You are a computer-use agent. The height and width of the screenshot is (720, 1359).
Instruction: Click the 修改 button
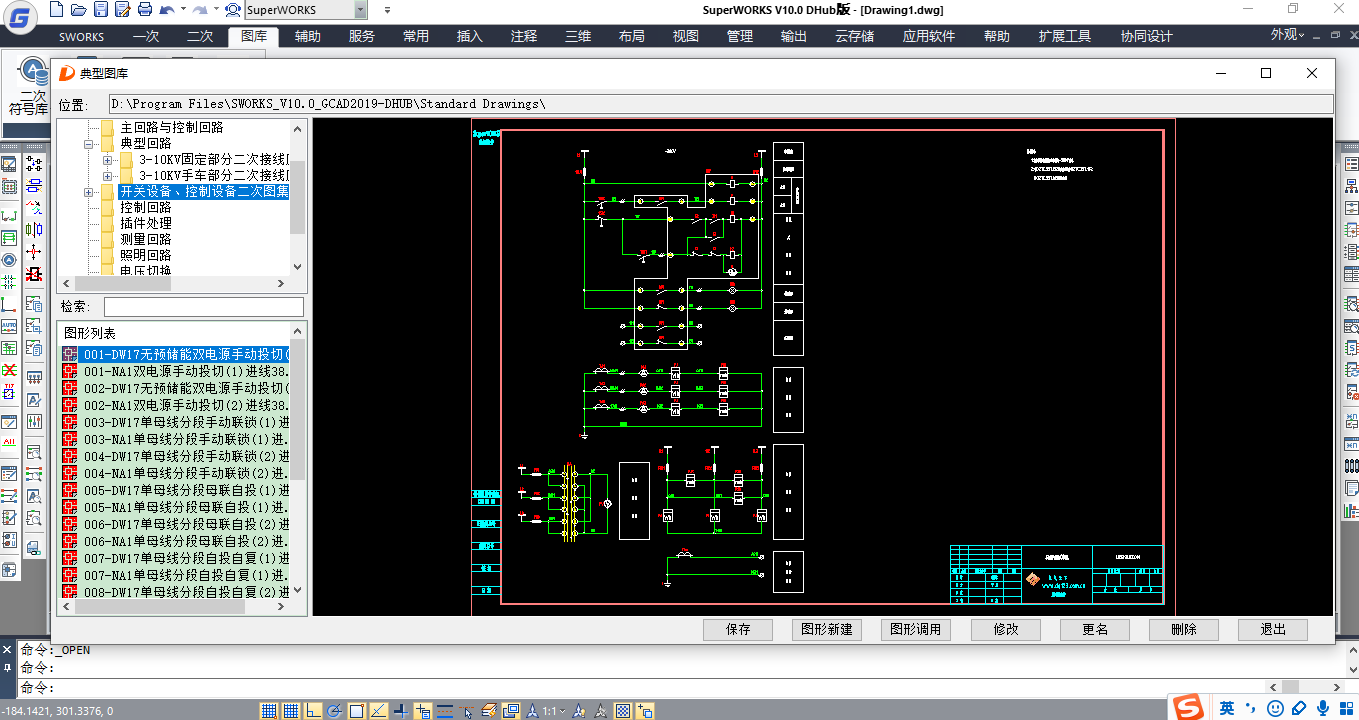pyautogui.click(x=1005, y=630)
